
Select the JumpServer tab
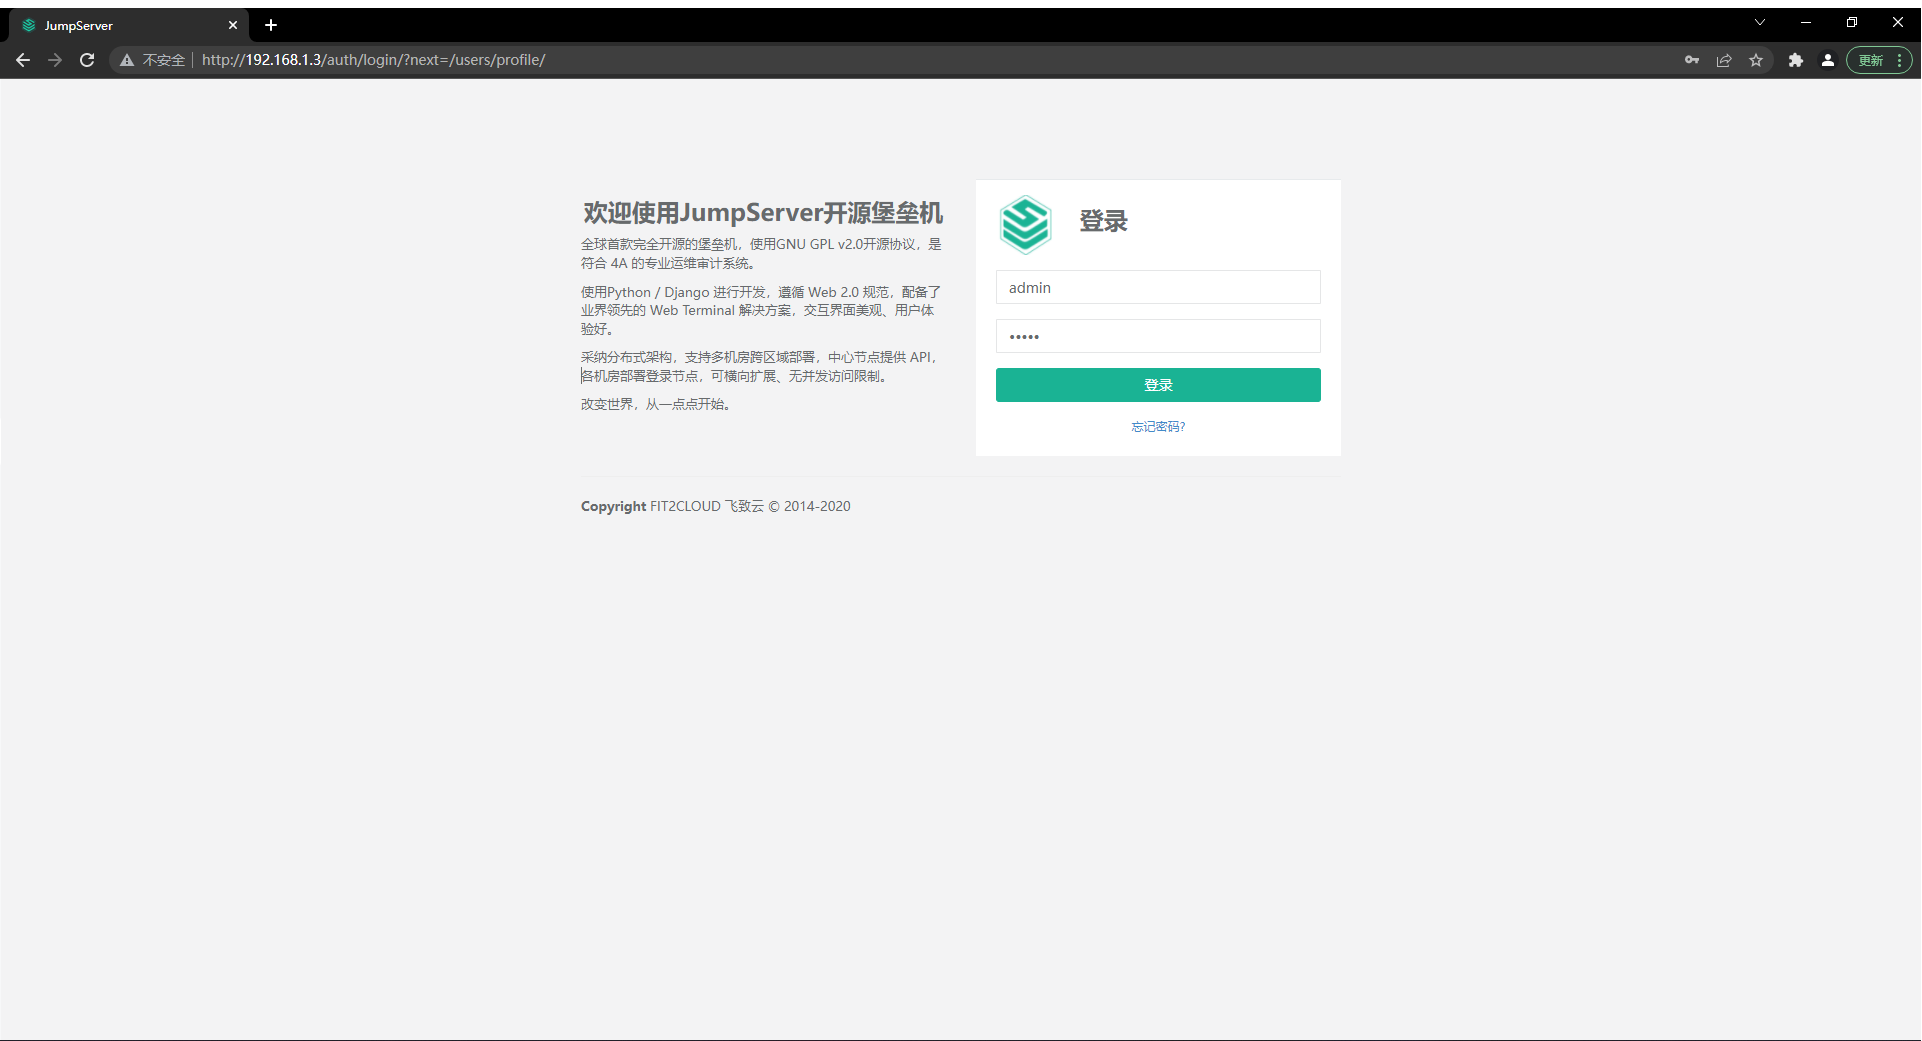[128, 25]
